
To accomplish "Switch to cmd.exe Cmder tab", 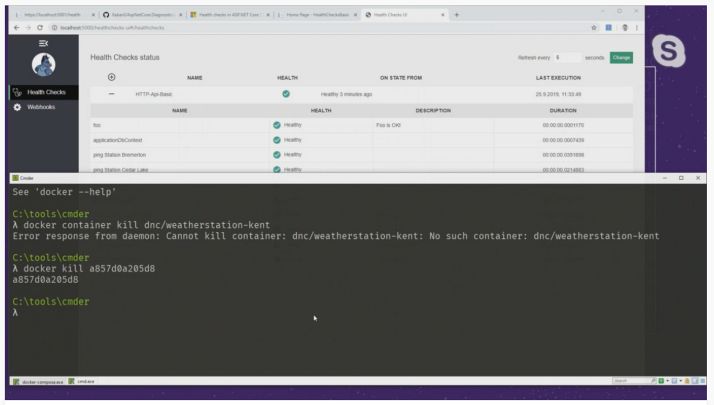I will click(x=82, y=381).
